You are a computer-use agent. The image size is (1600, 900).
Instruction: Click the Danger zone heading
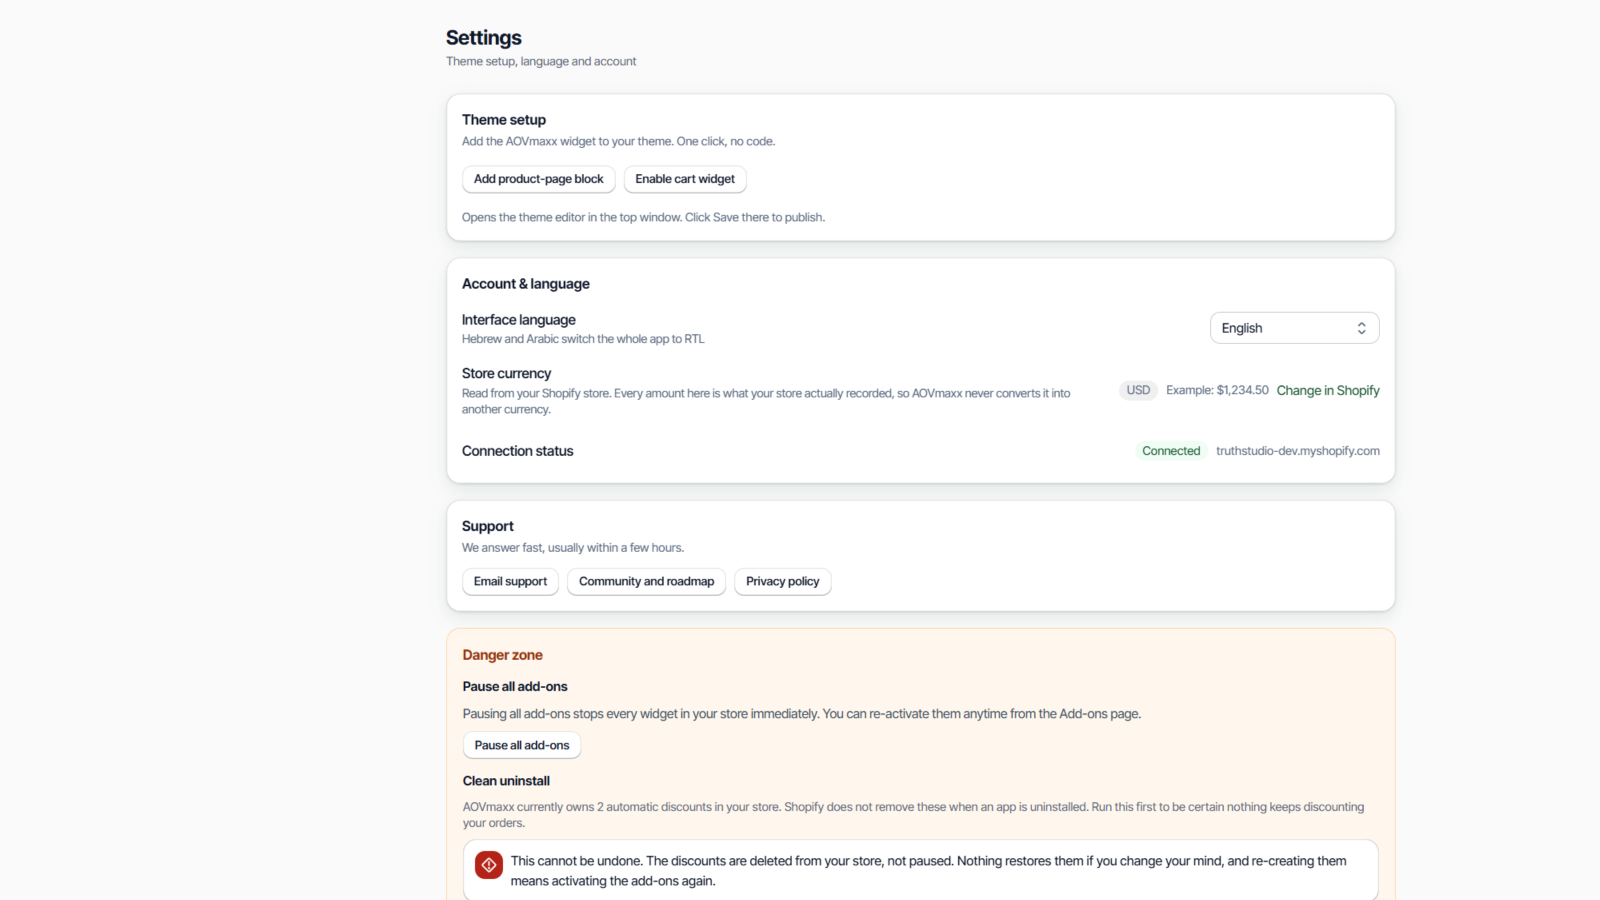(x=503, y=655)
